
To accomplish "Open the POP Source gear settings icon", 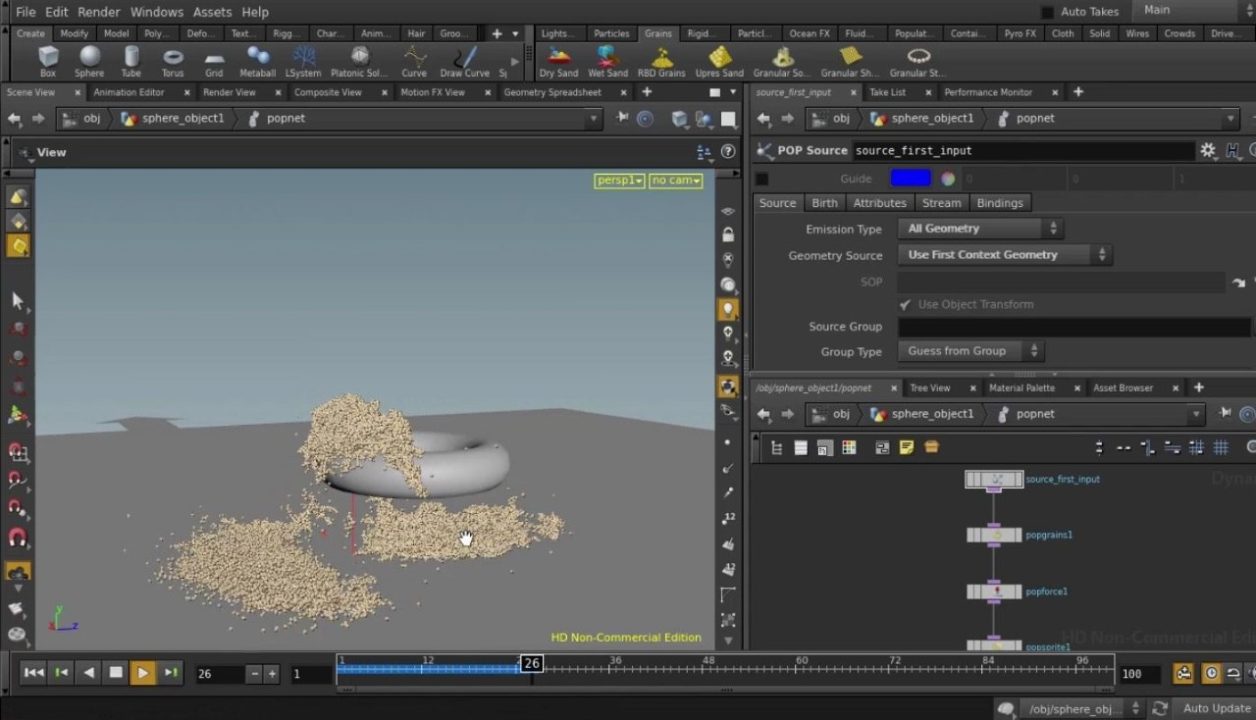I will coord(1208,149).
